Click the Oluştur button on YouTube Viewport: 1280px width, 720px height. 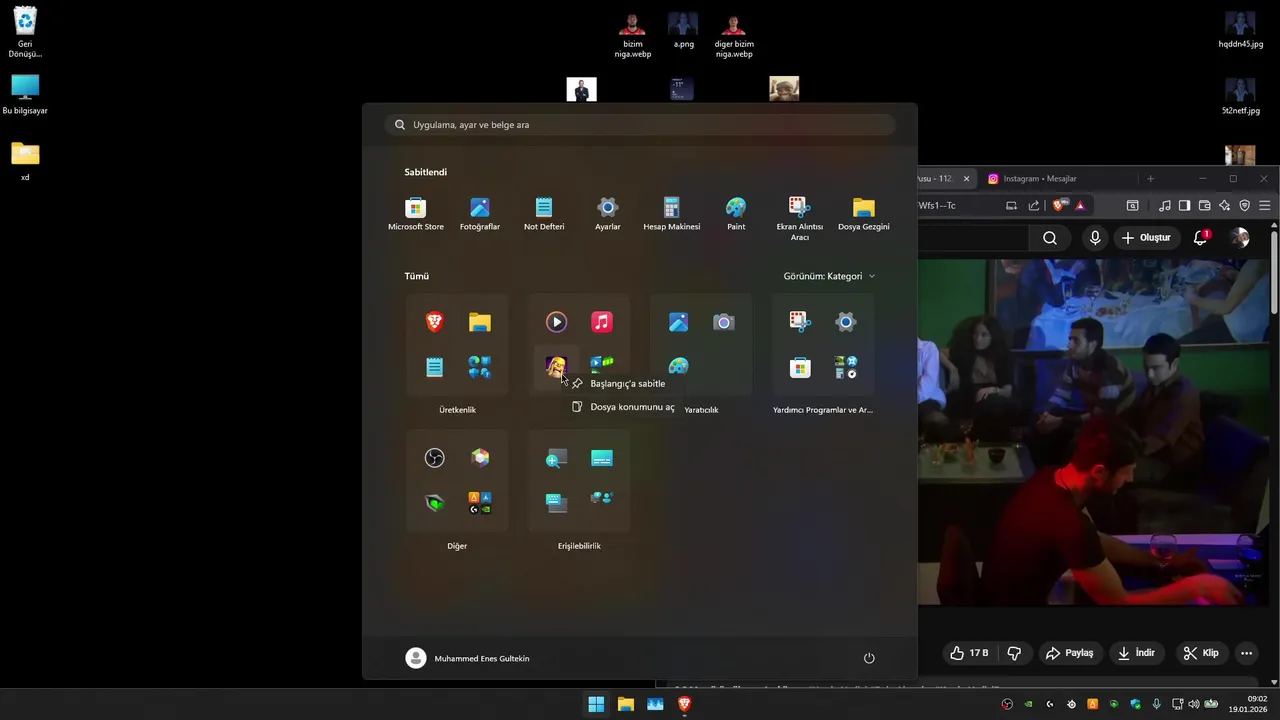(1146, 238)
